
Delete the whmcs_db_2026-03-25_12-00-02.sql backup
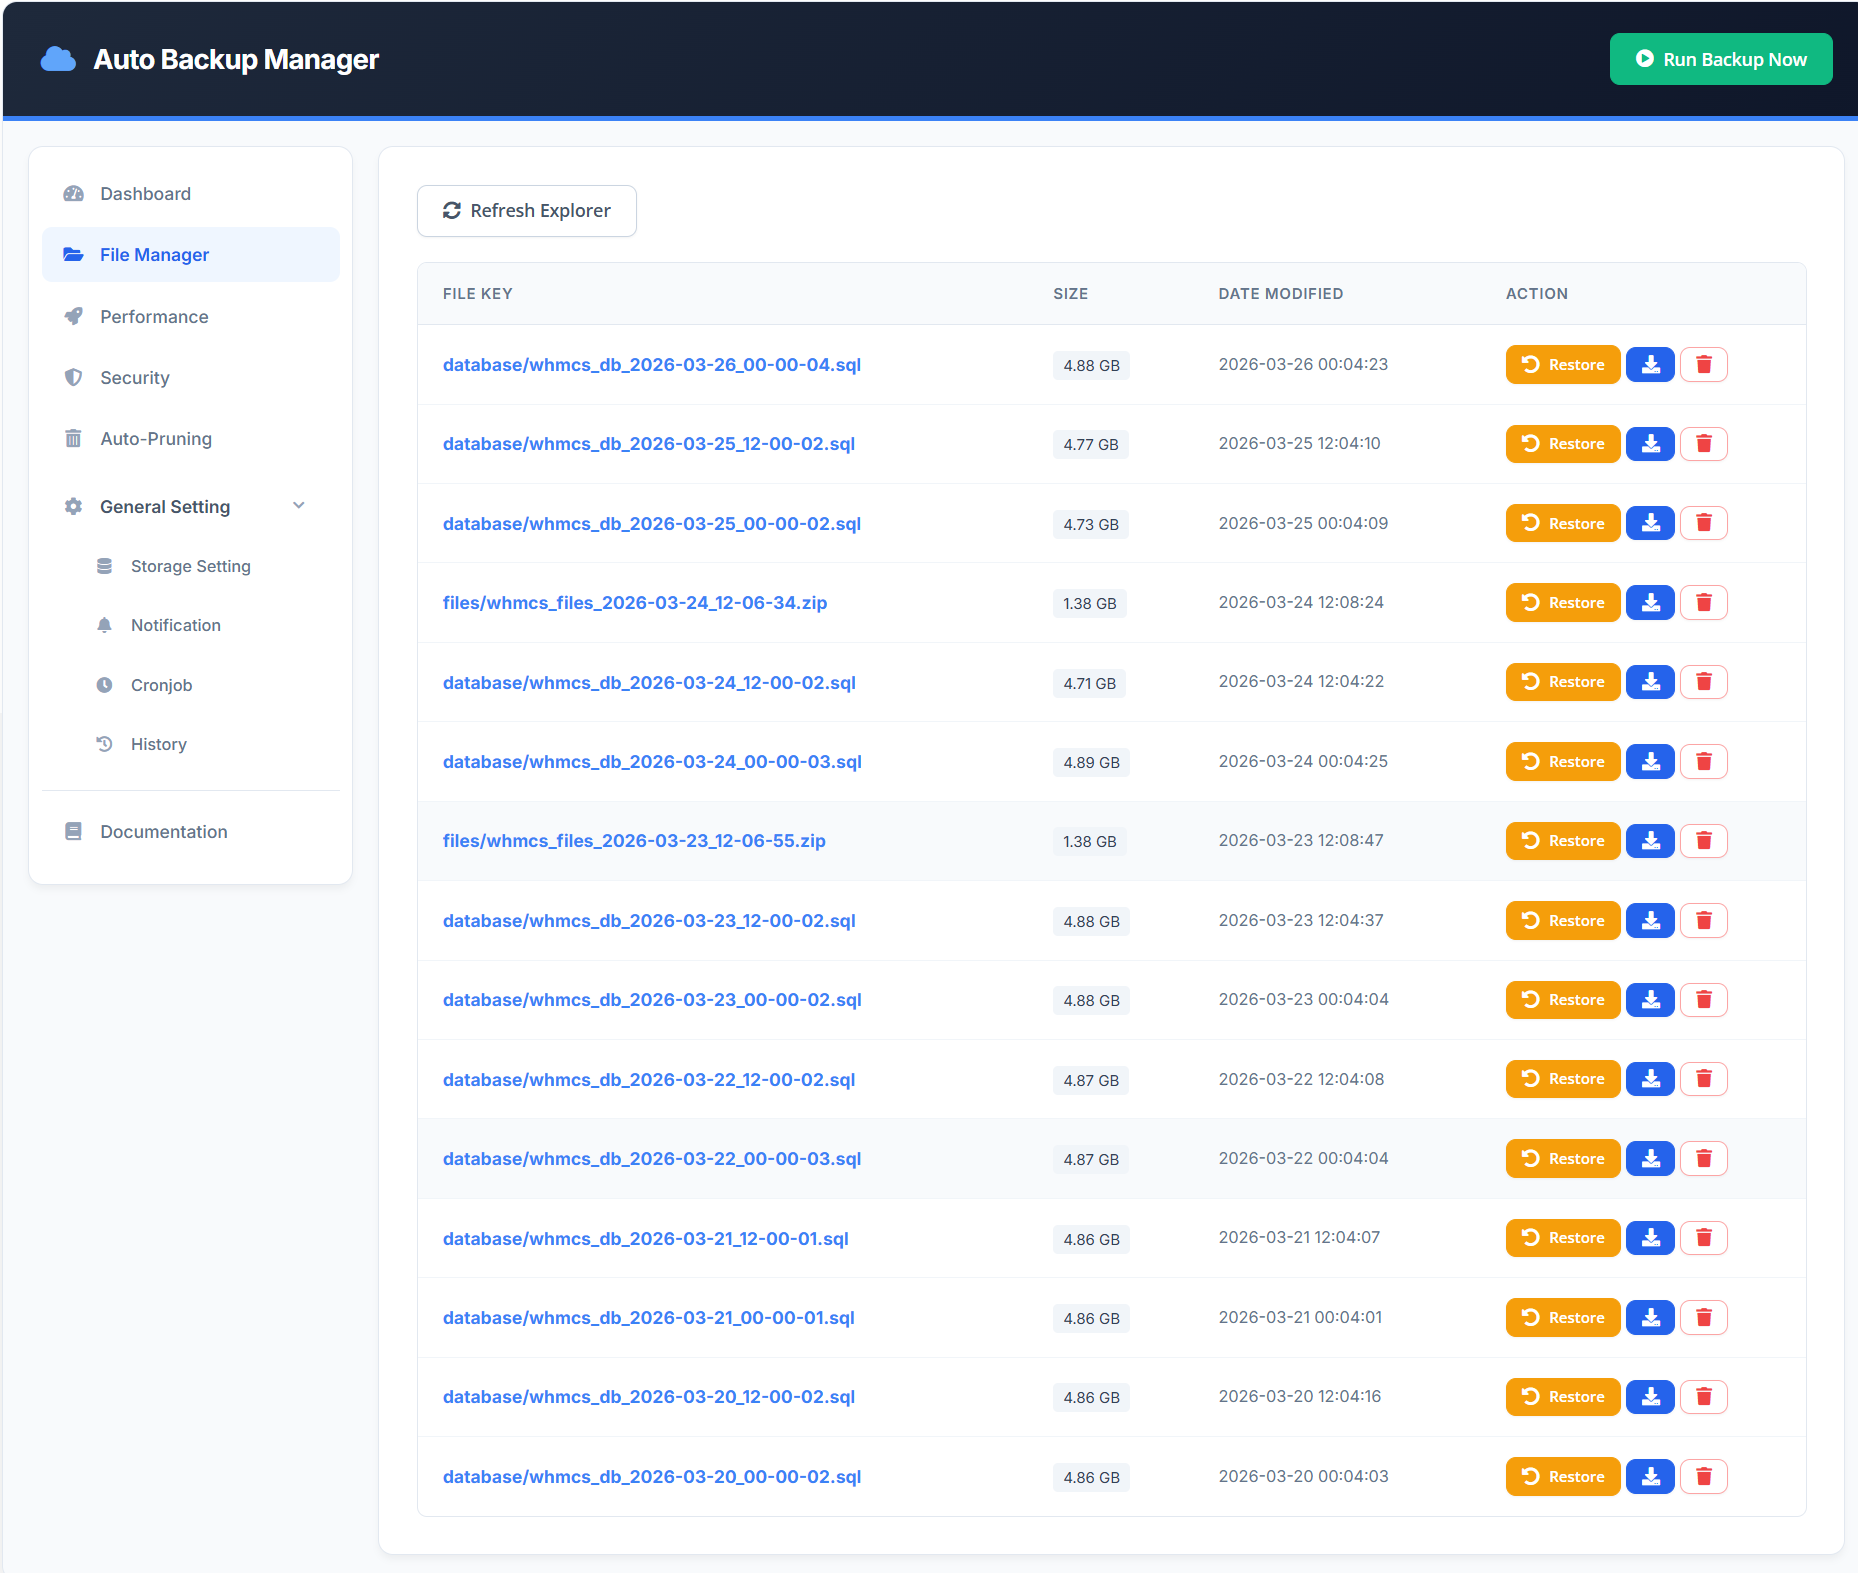[1704, 444]
